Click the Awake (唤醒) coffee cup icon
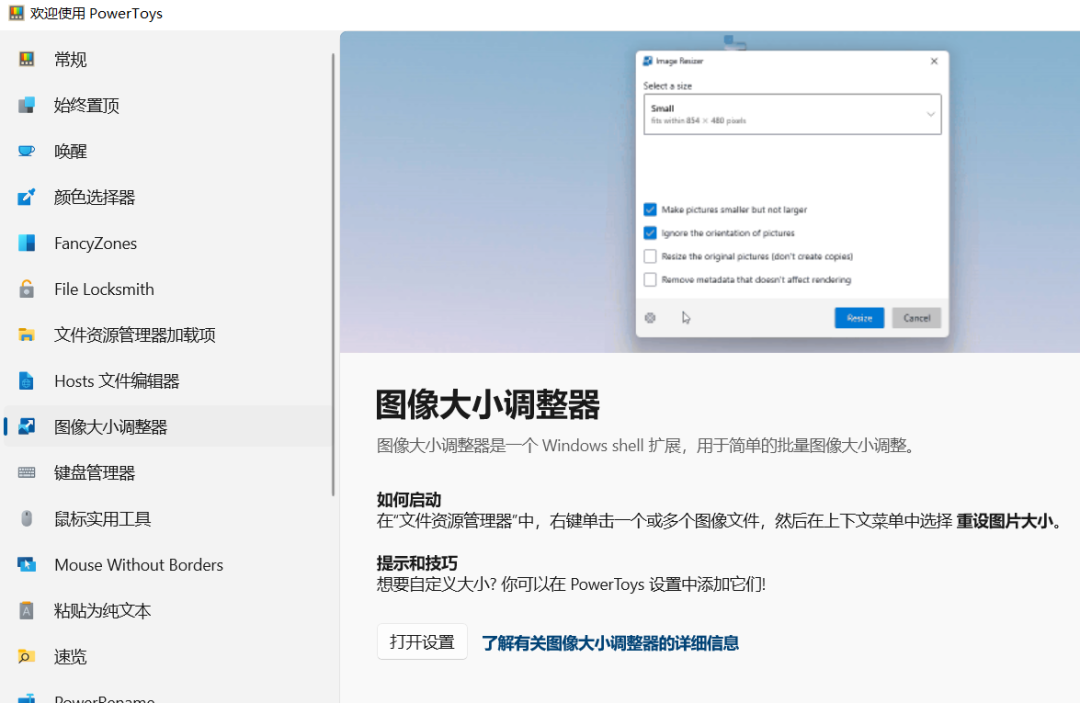The width and height of the screenshot is (1080, 703). pyautogui.click(x=26, y=151)
